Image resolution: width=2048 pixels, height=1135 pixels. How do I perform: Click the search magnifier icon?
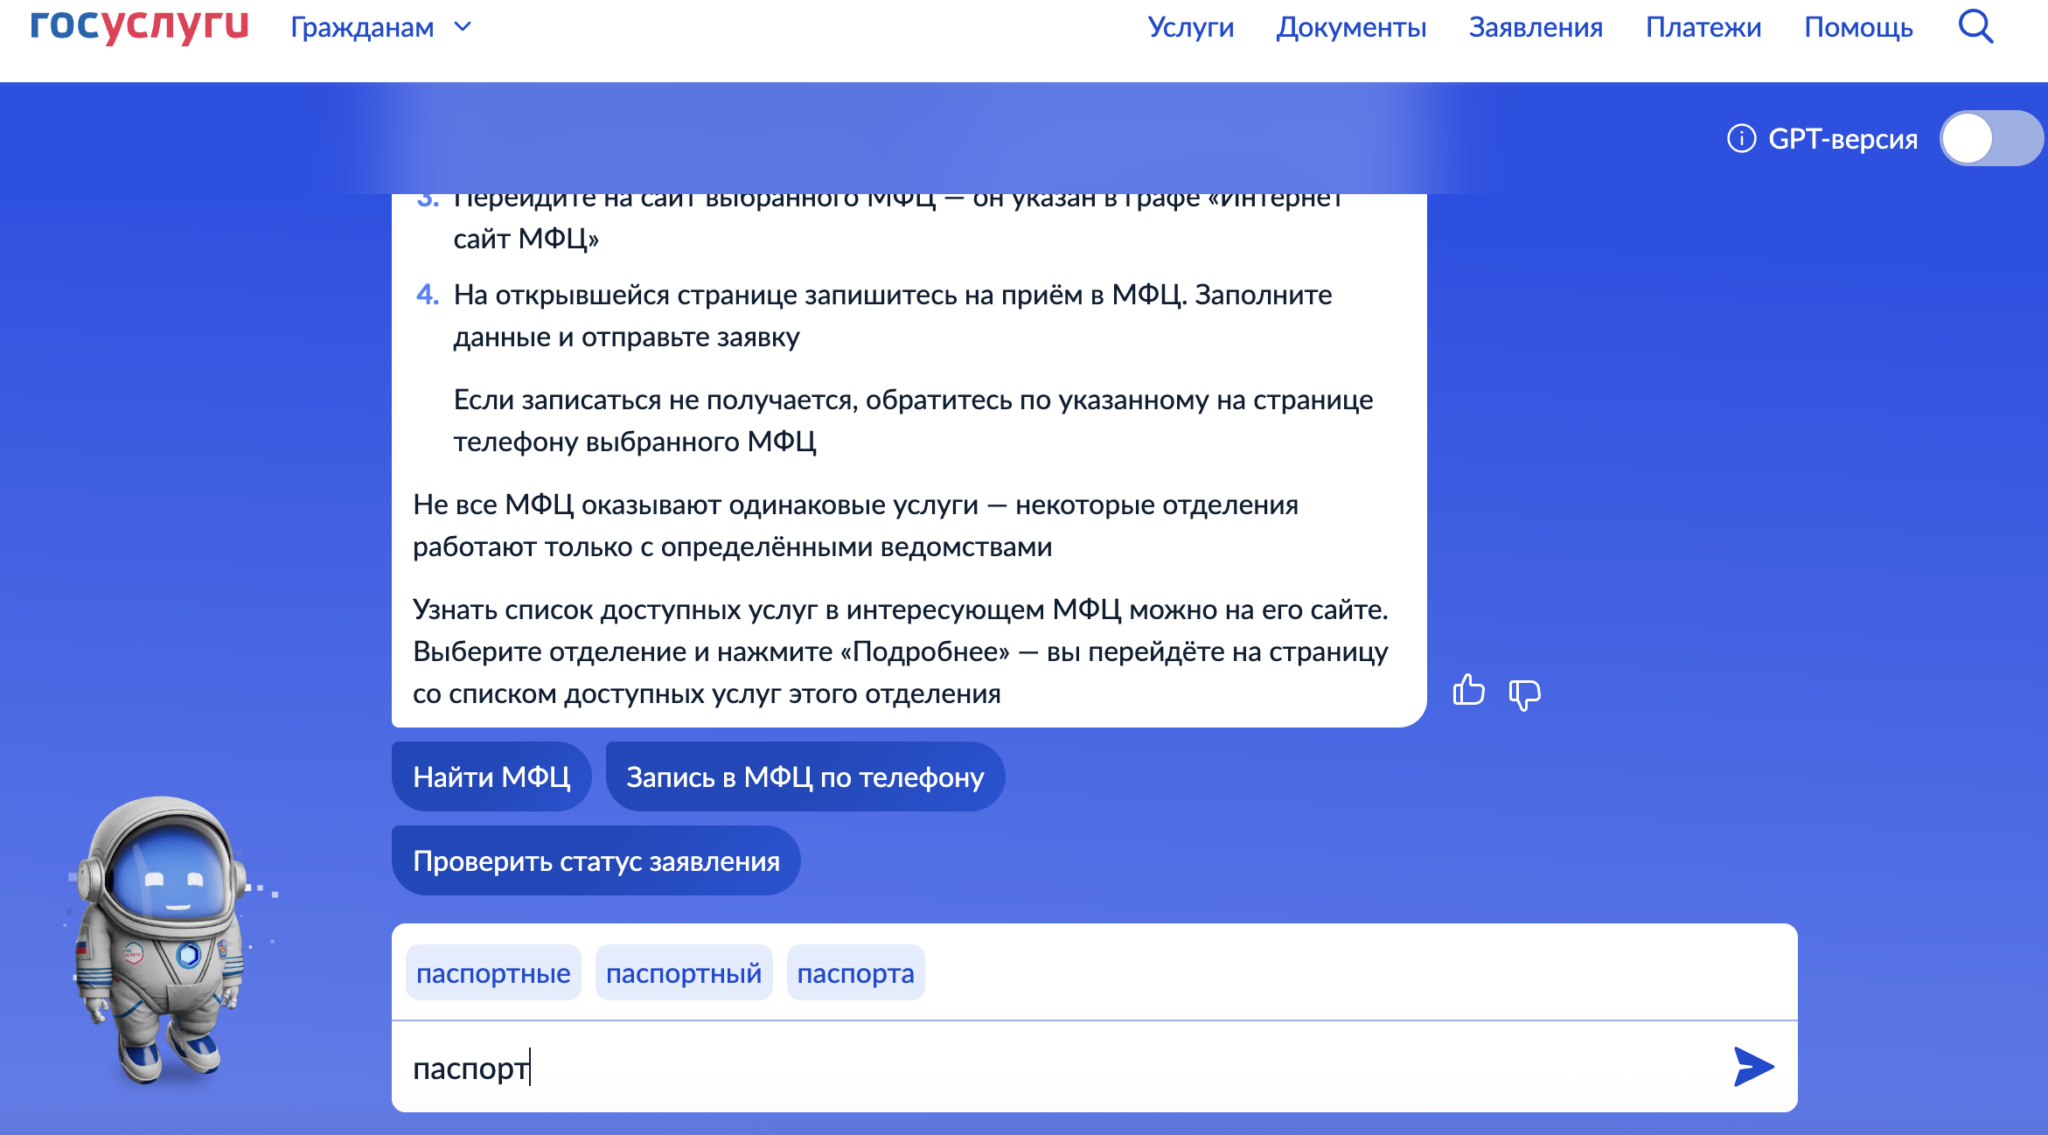(1975, 27)
